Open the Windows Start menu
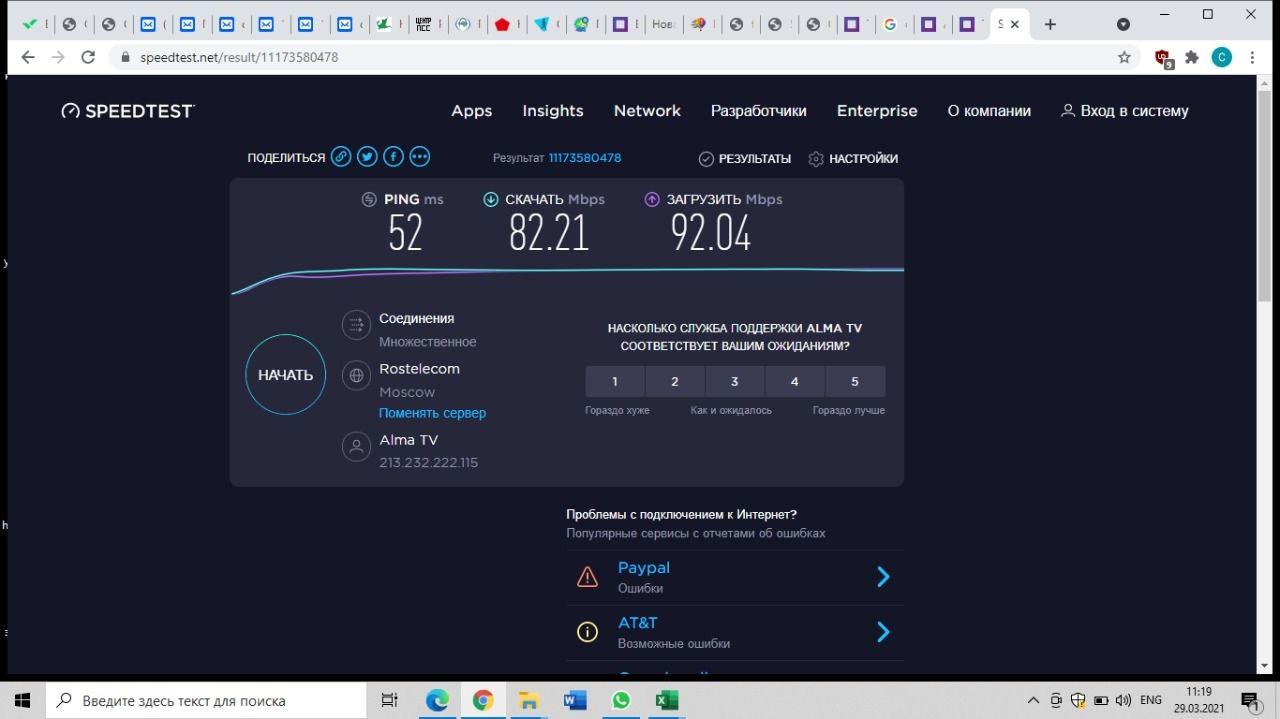 [x=22, y=701]
